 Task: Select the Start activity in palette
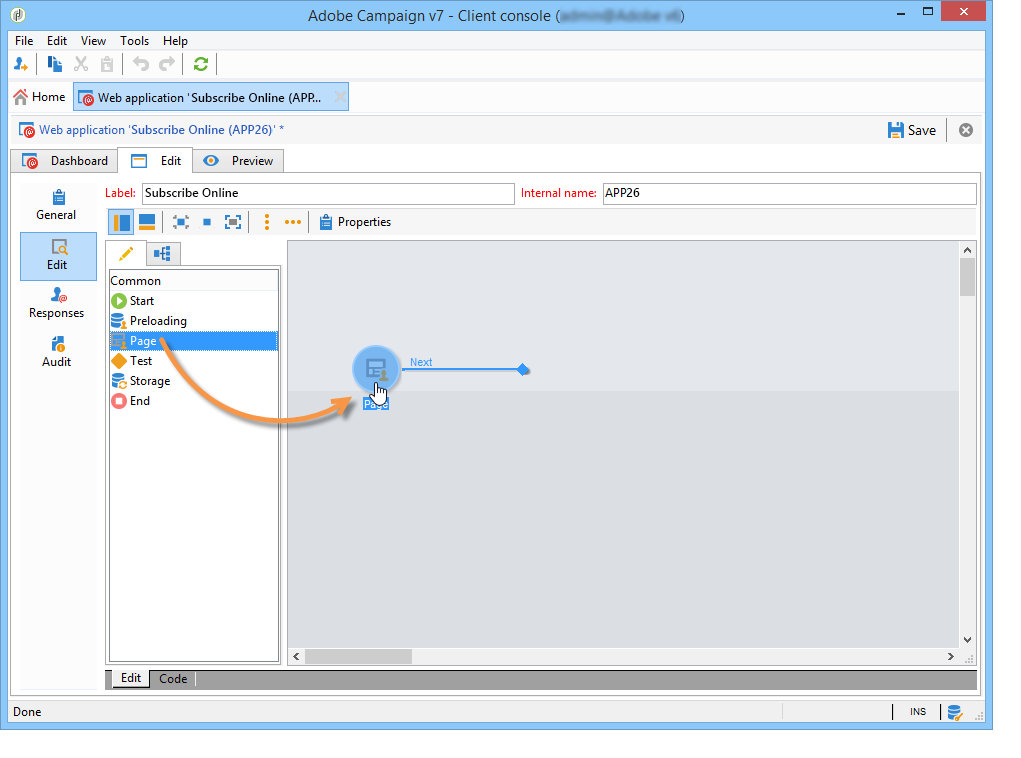pos(193,301)
